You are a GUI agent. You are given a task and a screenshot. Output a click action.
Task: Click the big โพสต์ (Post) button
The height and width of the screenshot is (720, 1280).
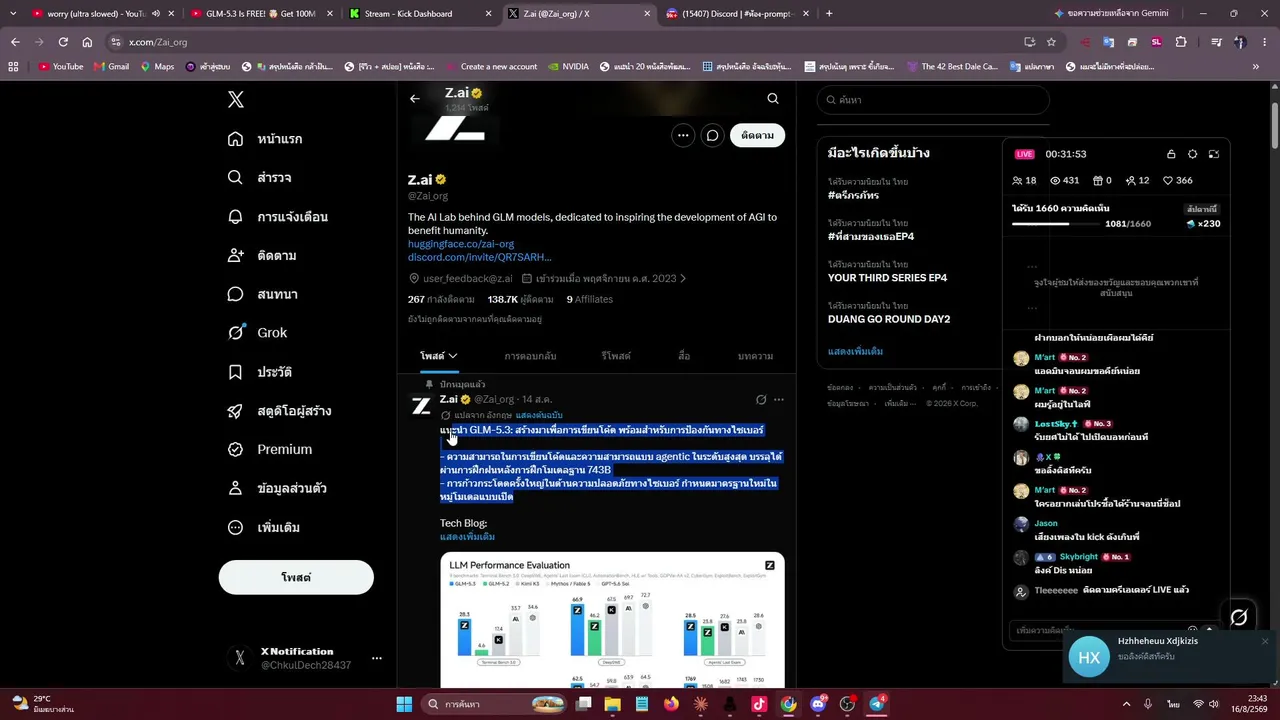click(x=296, y=577)
